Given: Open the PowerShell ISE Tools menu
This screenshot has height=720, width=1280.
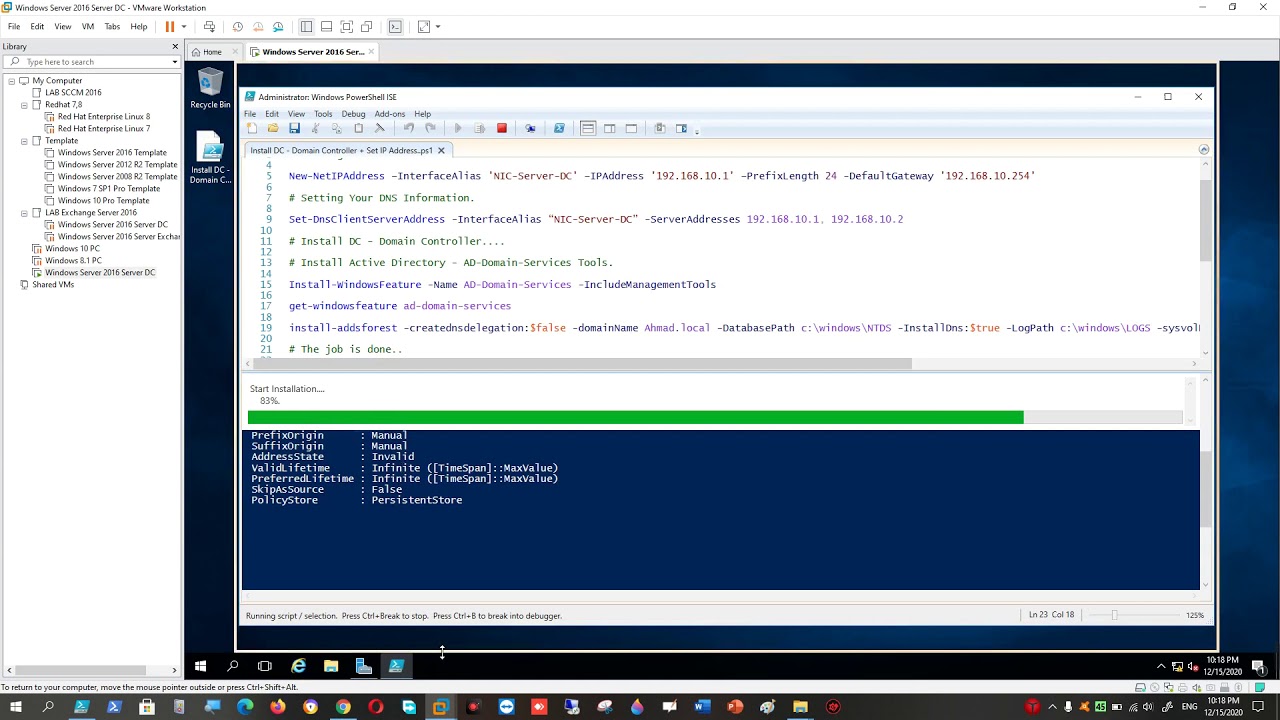Looking at the screenshot, I should coord(323,114).
